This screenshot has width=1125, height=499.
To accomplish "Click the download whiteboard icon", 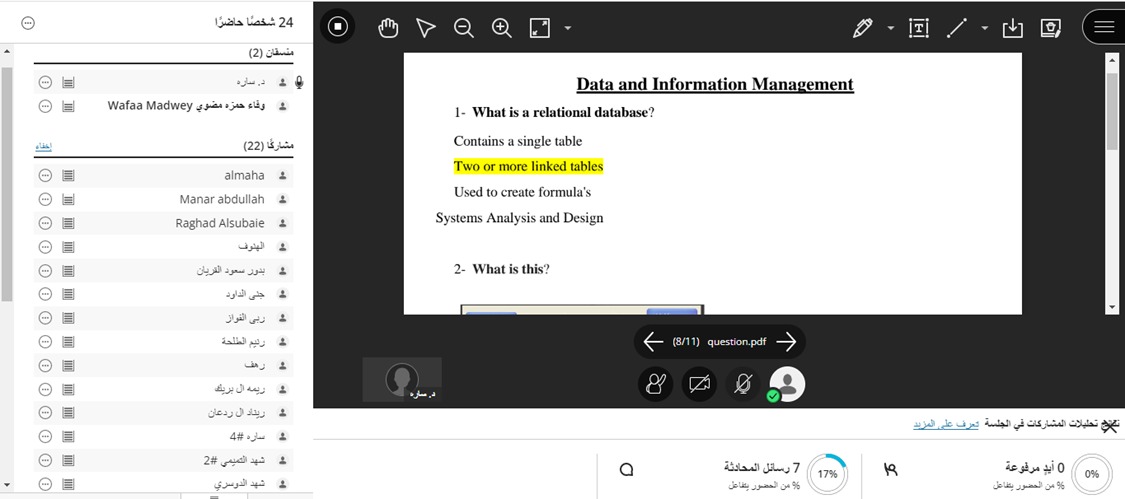I will (x=1012, y=28).
